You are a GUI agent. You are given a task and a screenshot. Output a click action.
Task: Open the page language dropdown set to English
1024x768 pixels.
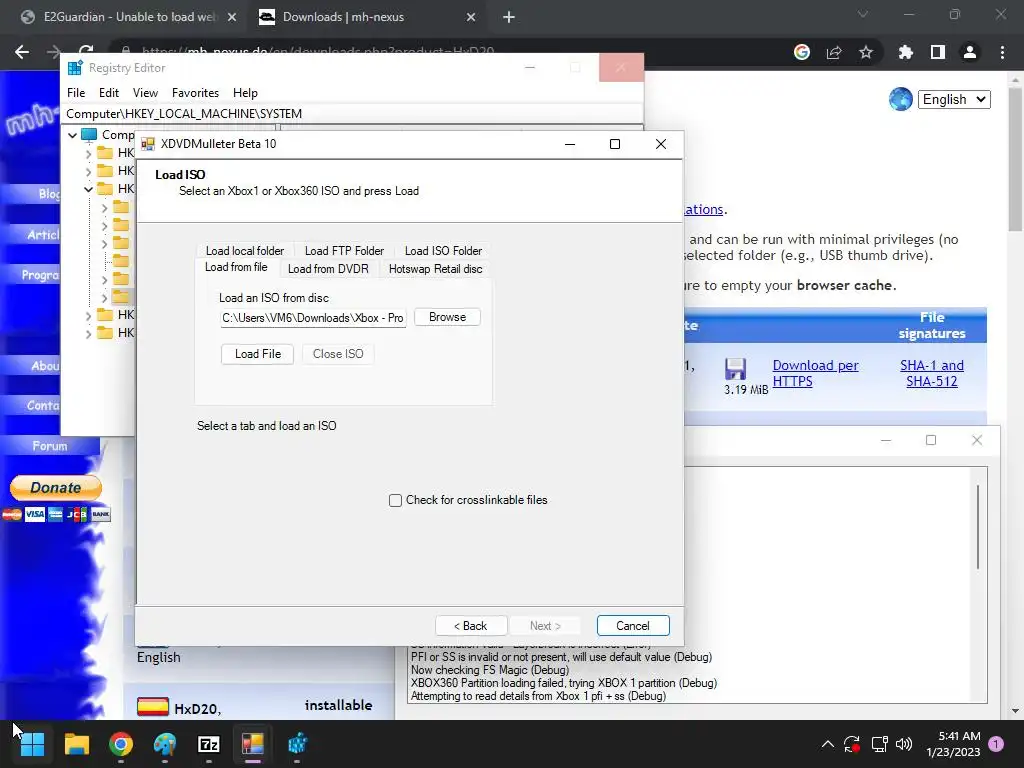point(954,99)
